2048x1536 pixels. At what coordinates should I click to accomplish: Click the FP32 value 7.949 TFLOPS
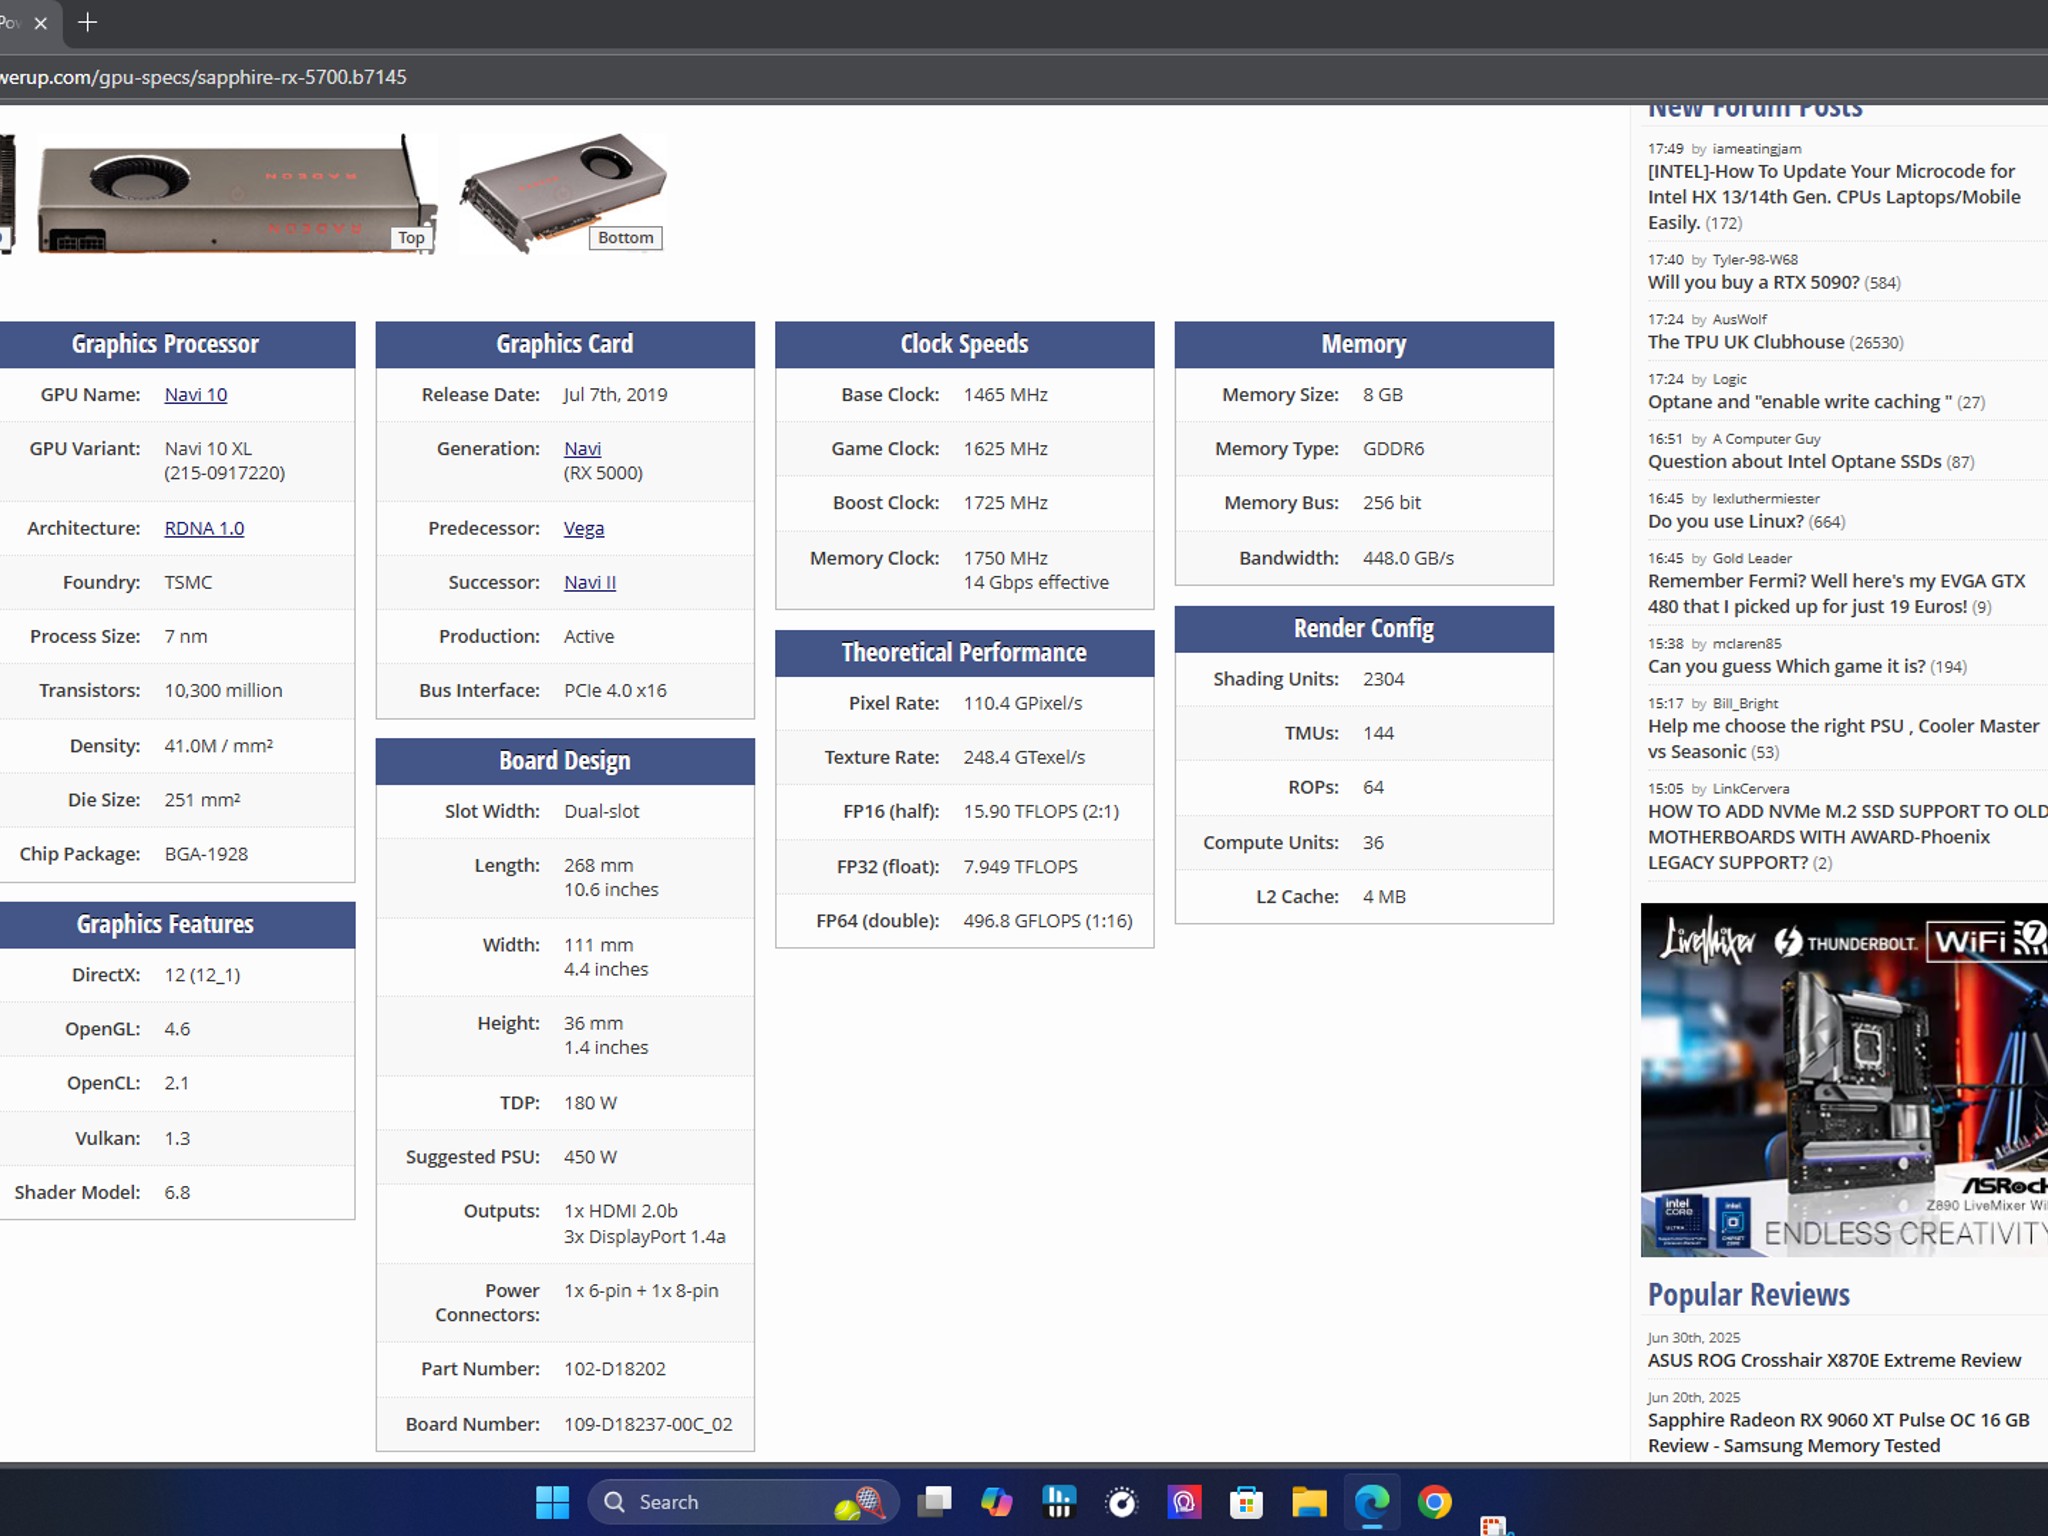click(1020, 866)
